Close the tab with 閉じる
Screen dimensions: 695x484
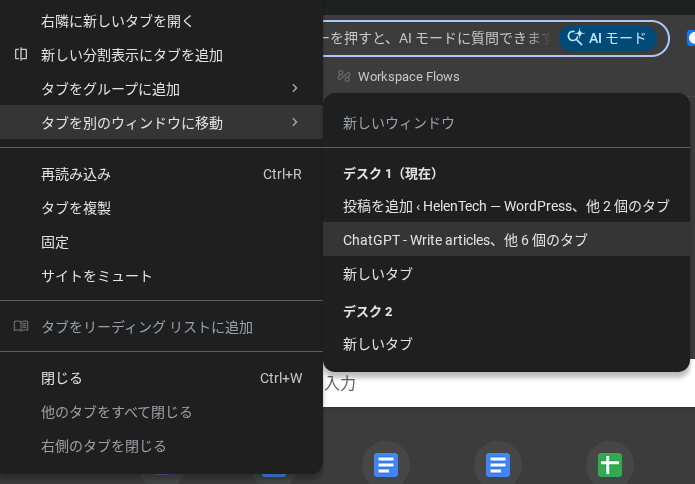(x=62, y=378)
